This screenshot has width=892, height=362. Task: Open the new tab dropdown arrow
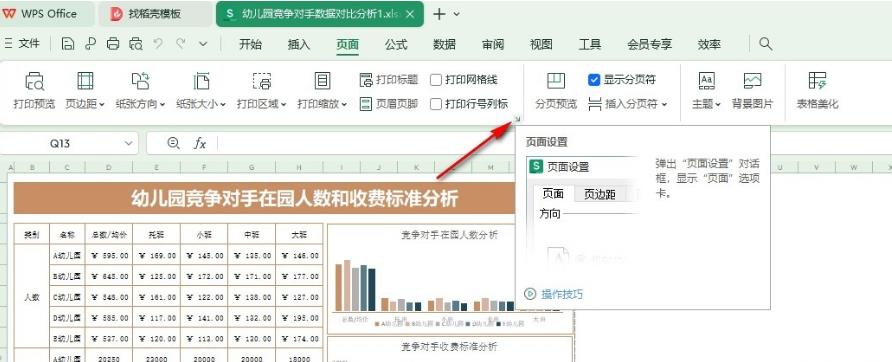pyautogui.click(x=456, y=14)
